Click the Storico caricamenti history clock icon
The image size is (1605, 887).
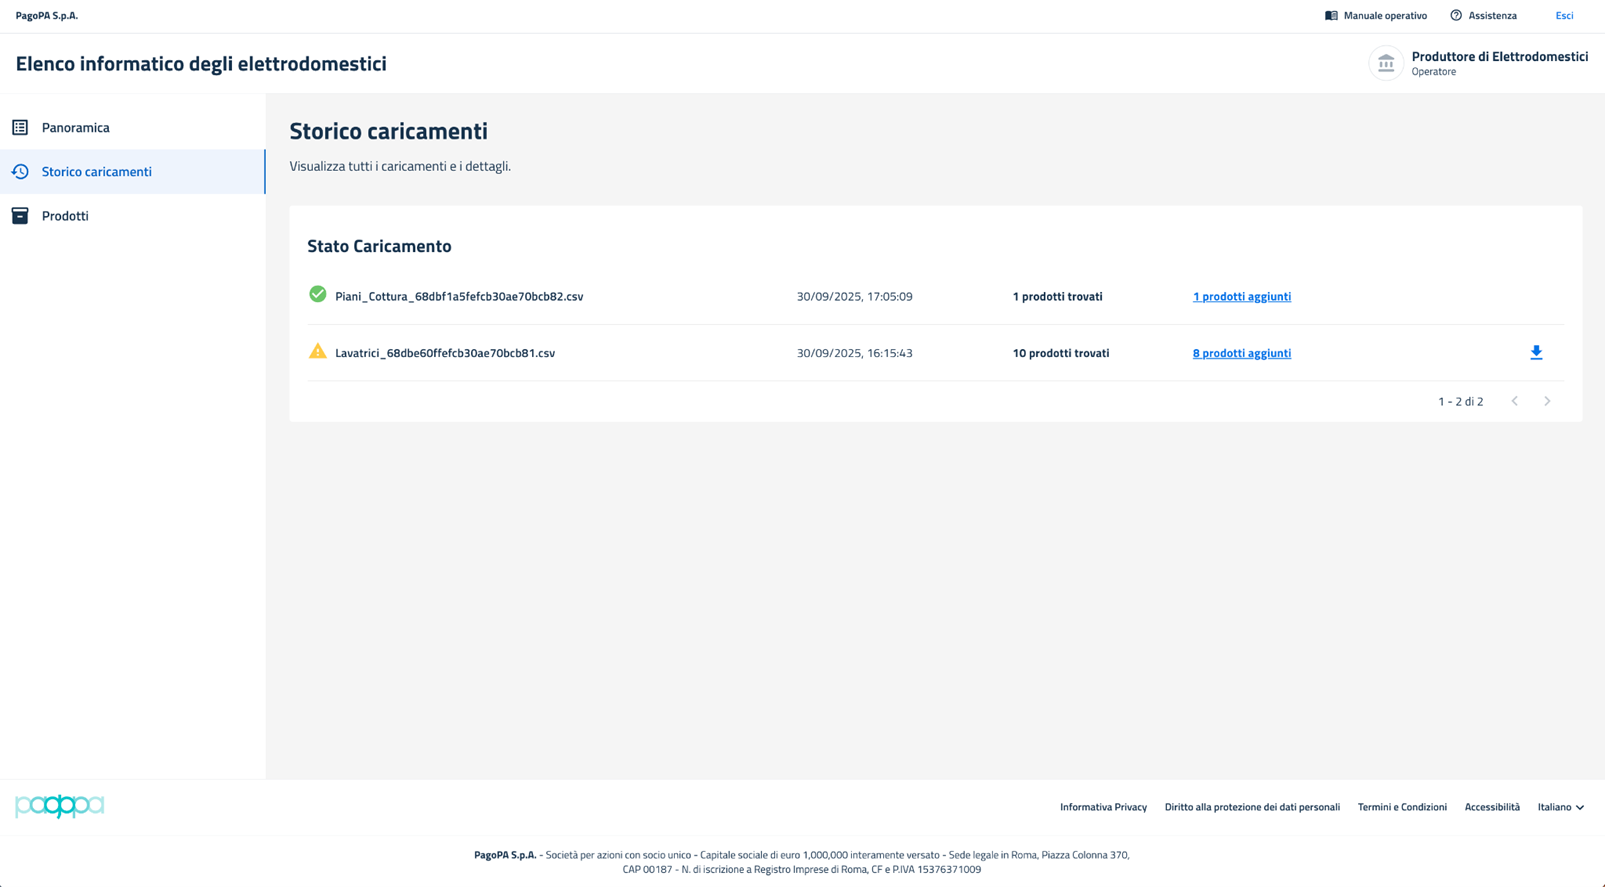[x=20, y=172]
